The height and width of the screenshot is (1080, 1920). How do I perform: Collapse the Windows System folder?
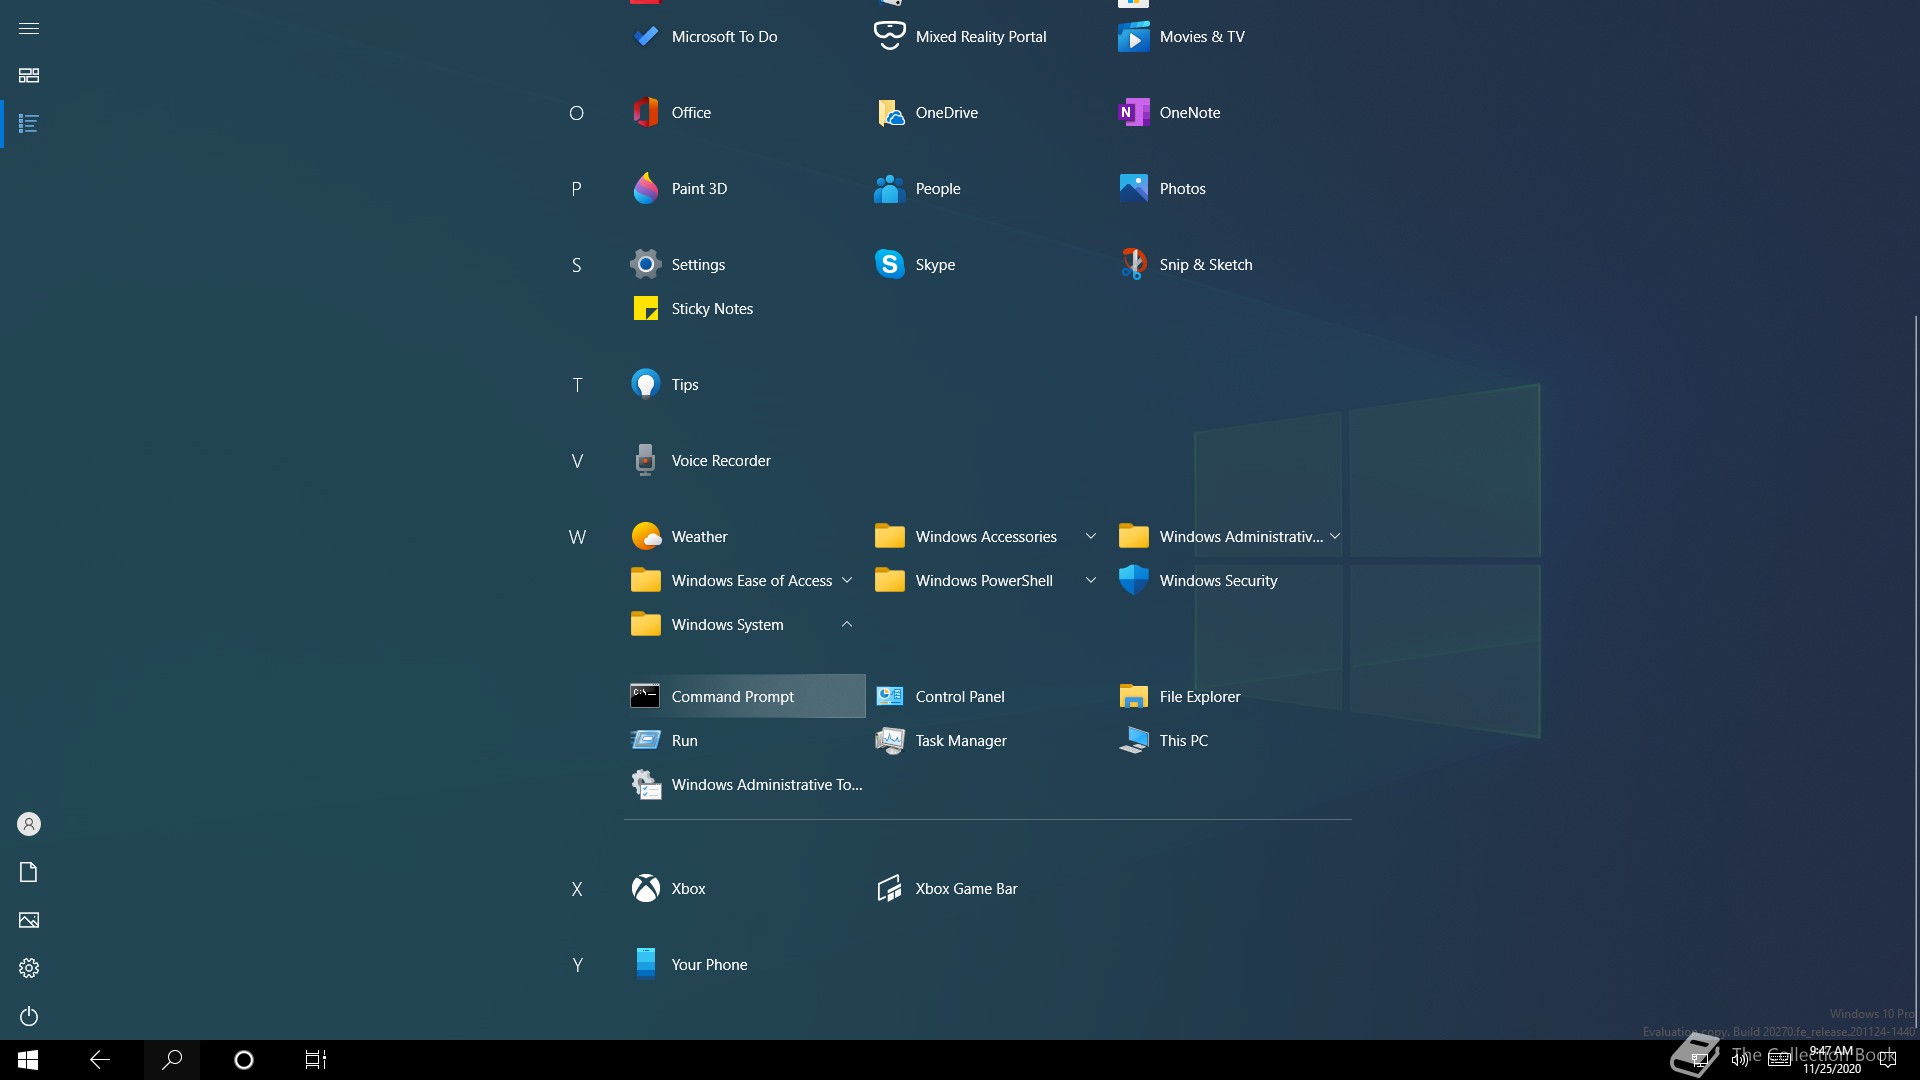point(743,625)
